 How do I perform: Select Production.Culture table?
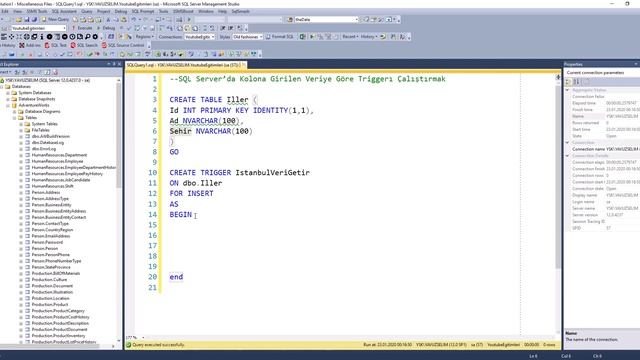(x=49, y=280)
